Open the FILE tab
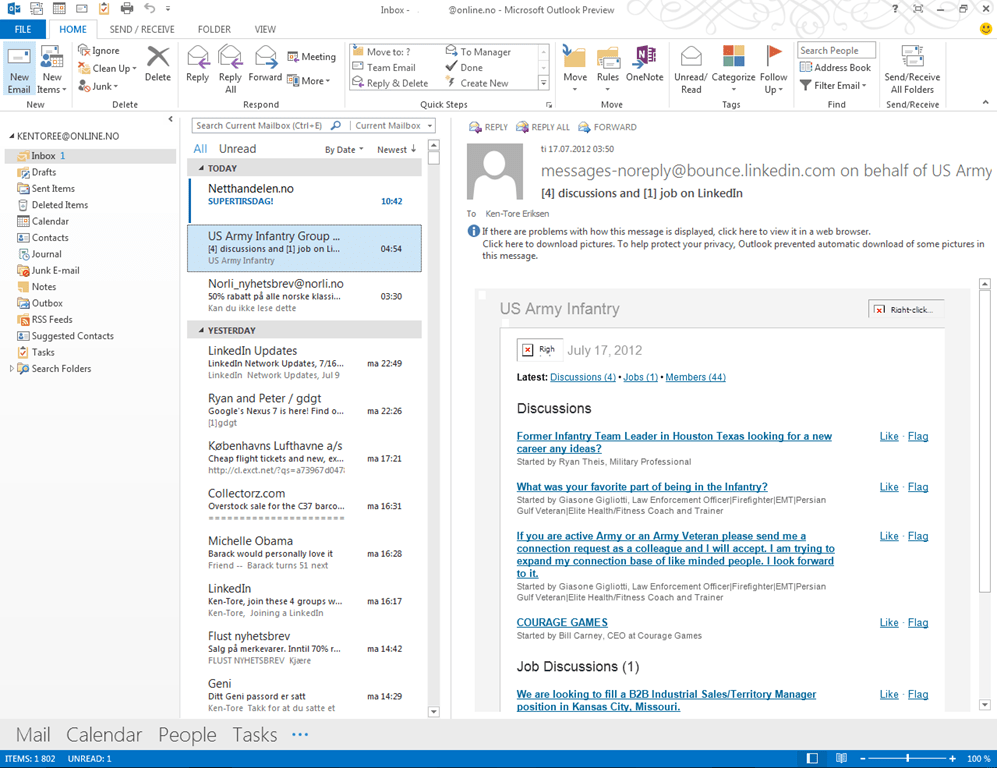Screen dimensions: 997x768 pyautogui.click(x=23, y=29)
